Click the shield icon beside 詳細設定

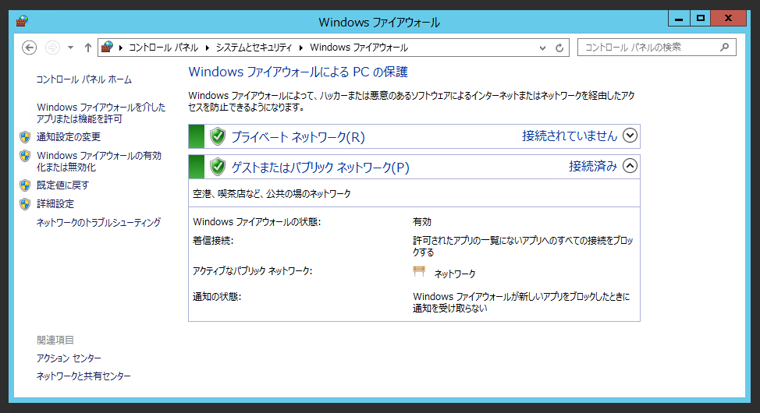click(x=25, y=204)
